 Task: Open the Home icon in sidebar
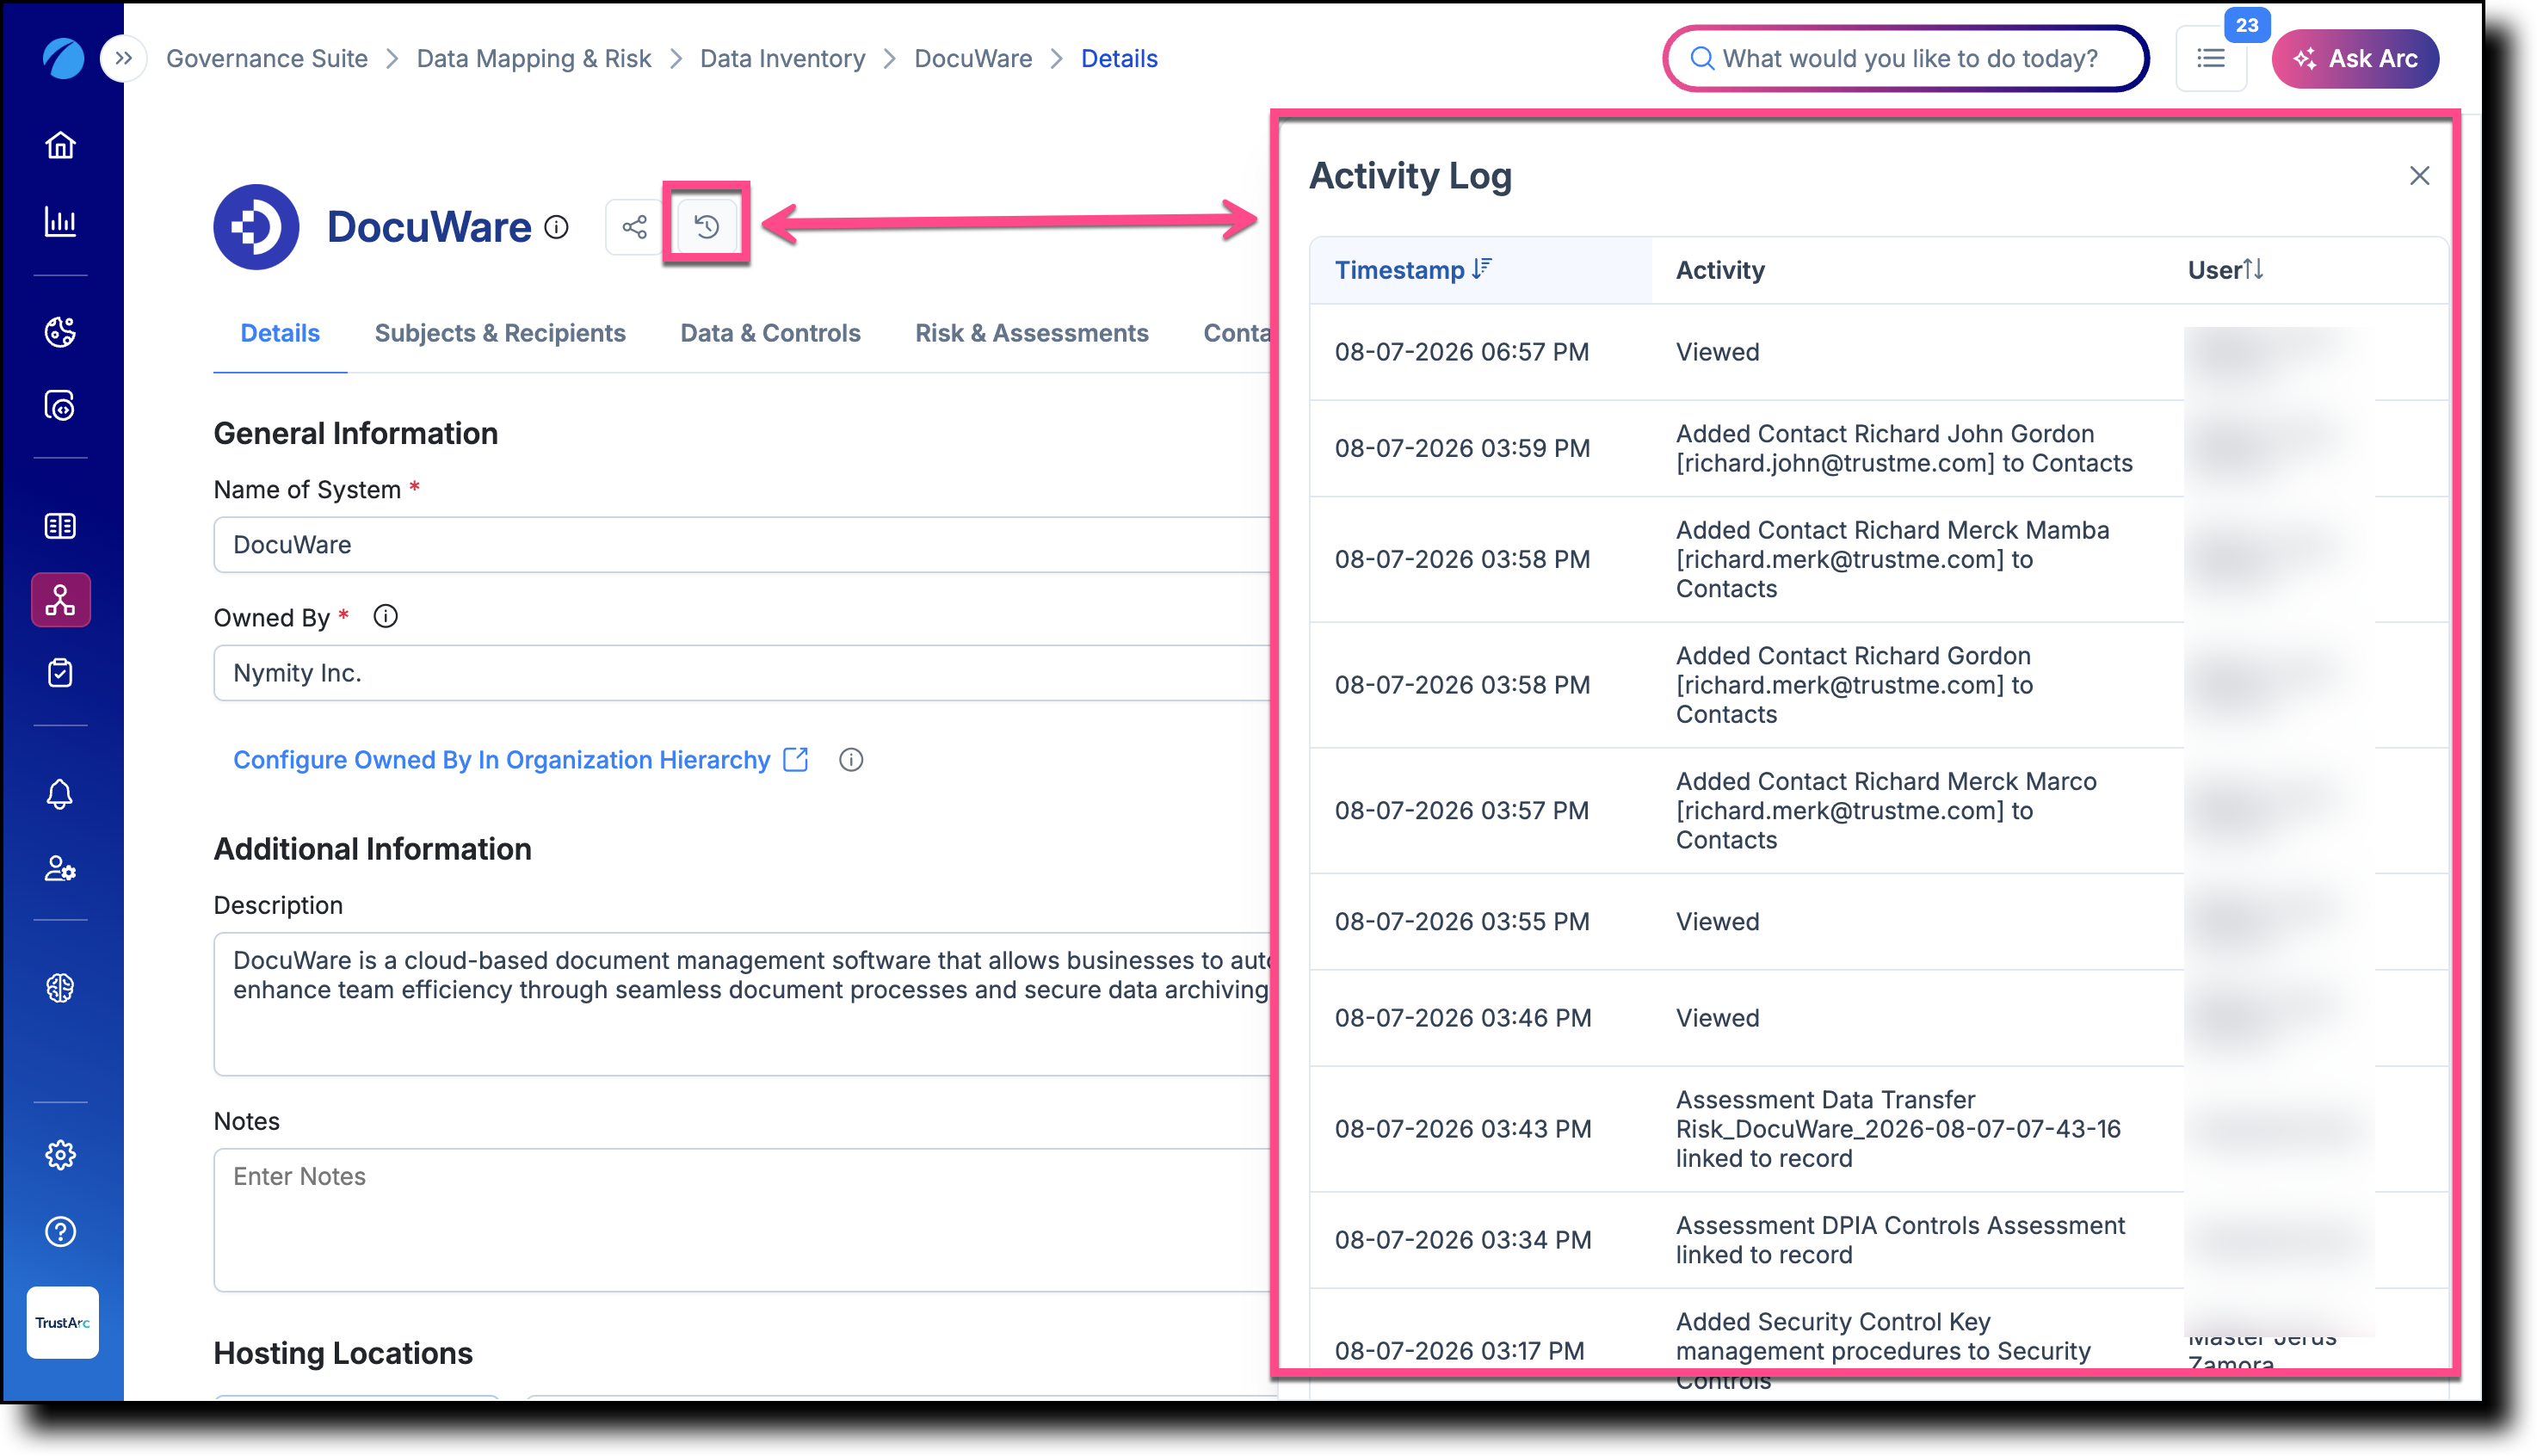click(x=60, y=146)
